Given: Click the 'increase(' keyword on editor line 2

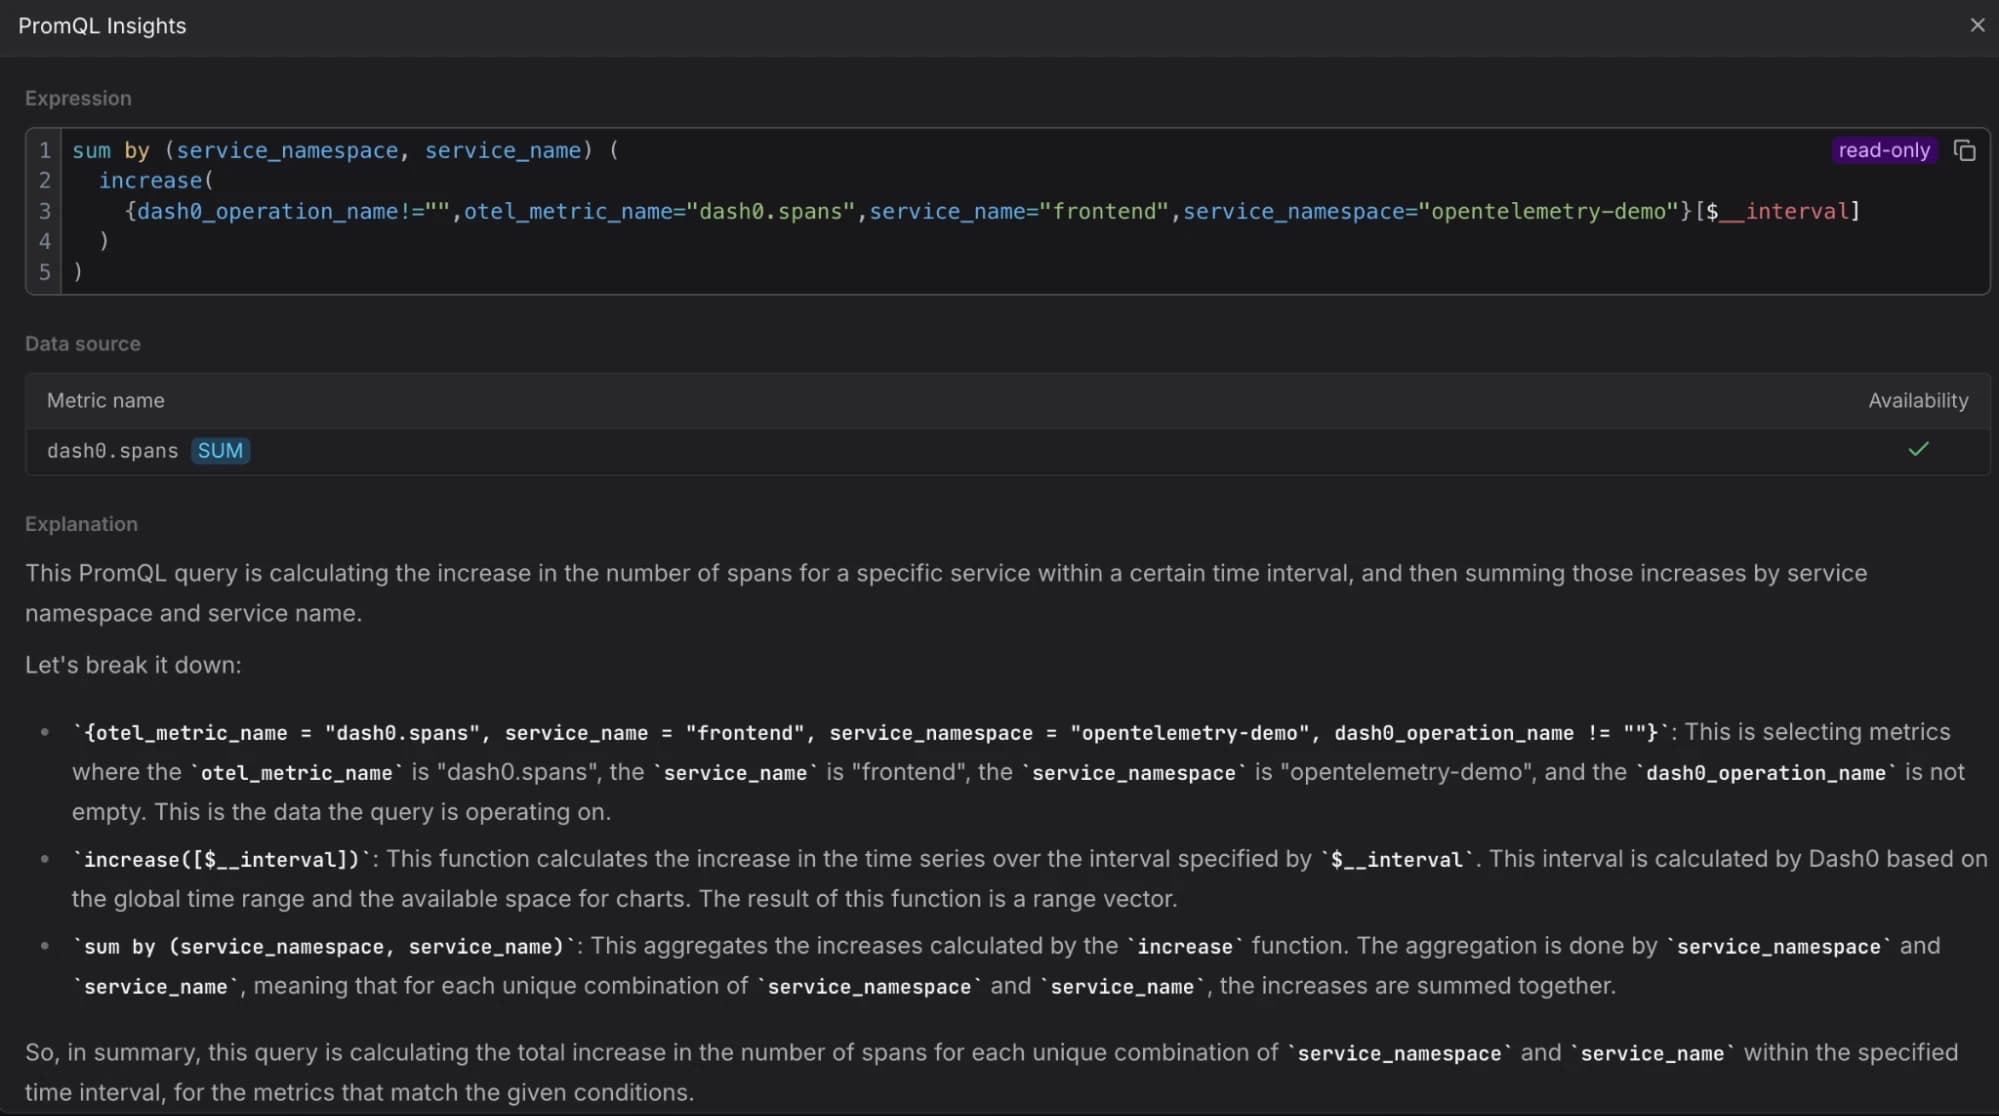Looking at the screenshot, I should (156, 181).
